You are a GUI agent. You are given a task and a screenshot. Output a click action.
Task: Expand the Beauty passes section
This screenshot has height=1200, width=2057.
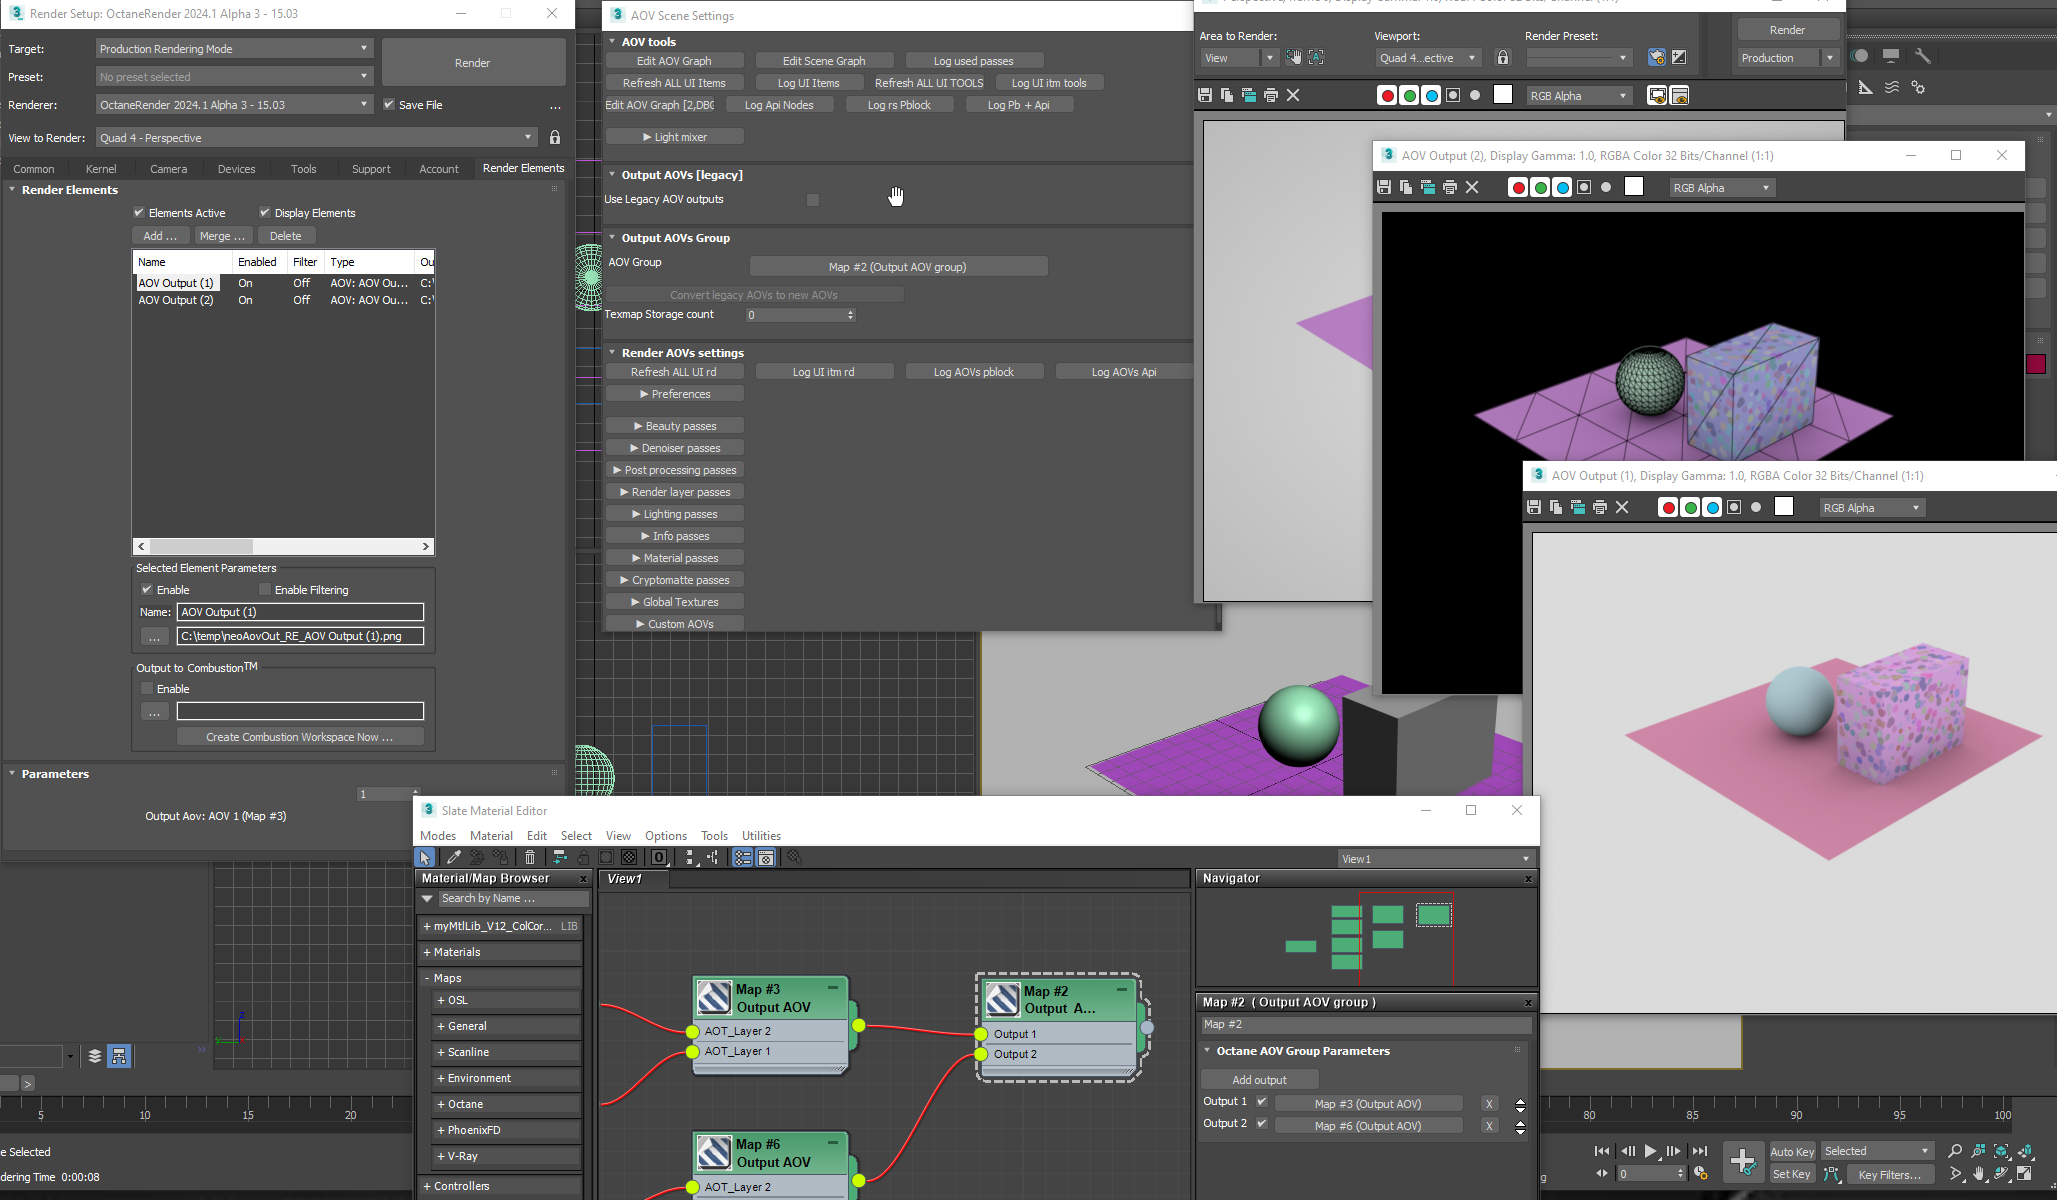pos(675,426)
